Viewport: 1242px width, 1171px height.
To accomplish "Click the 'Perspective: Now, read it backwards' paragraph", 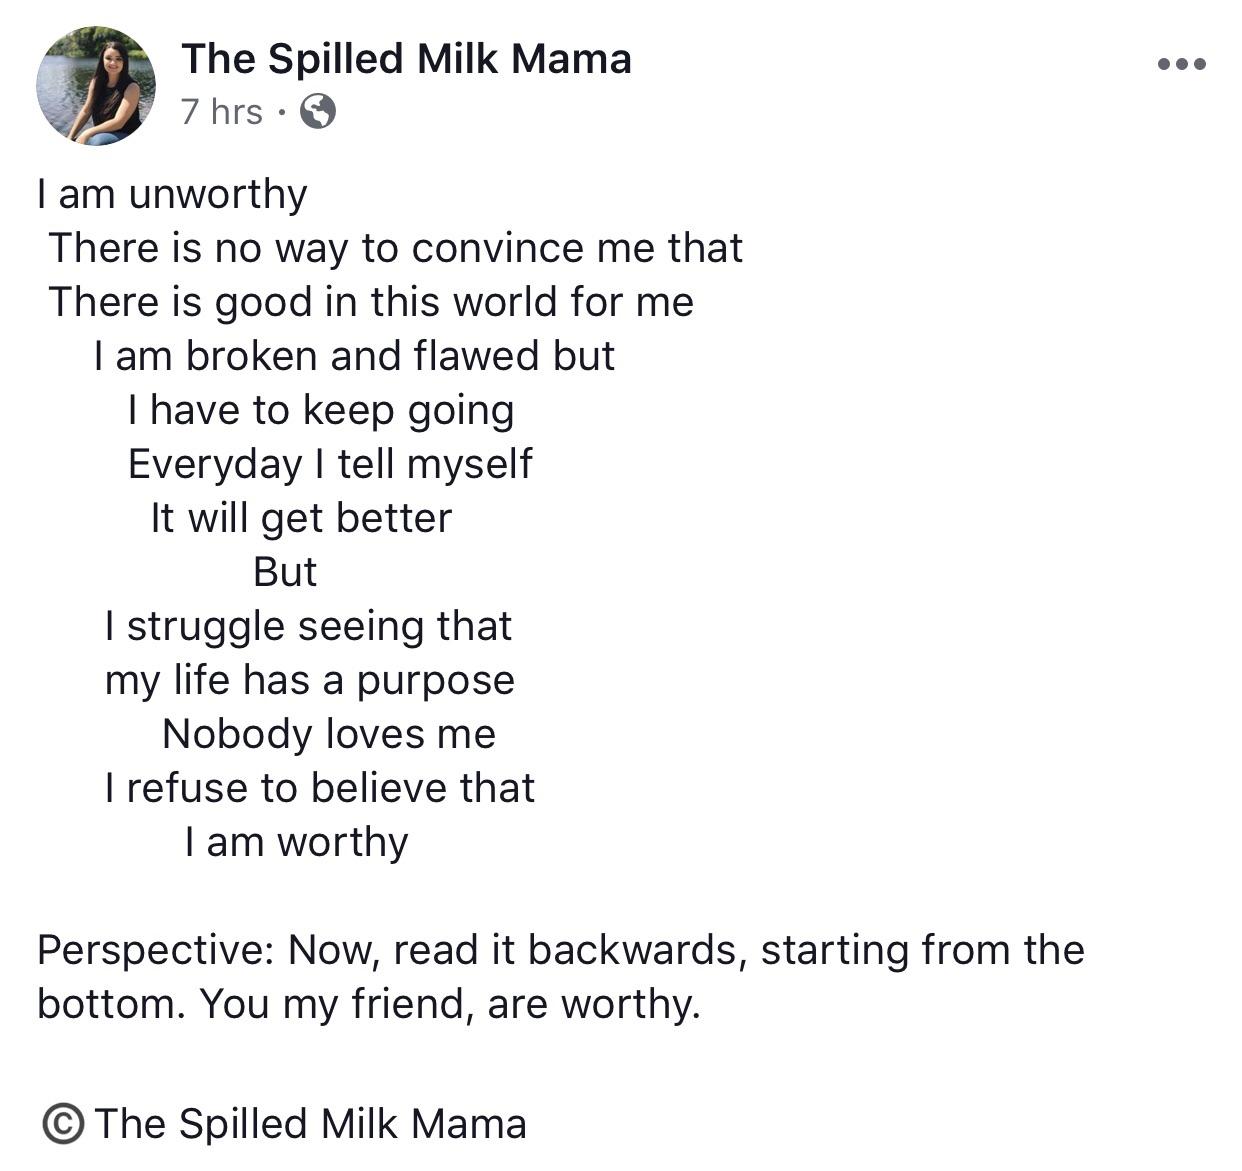I will pyautogui.click(x=561, y=977).
